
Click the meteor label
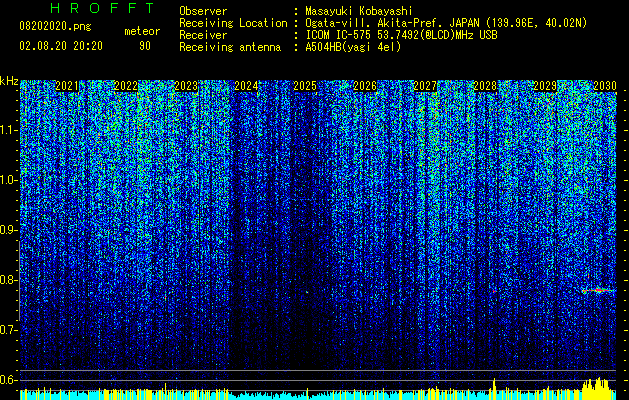tap(142, 31)
